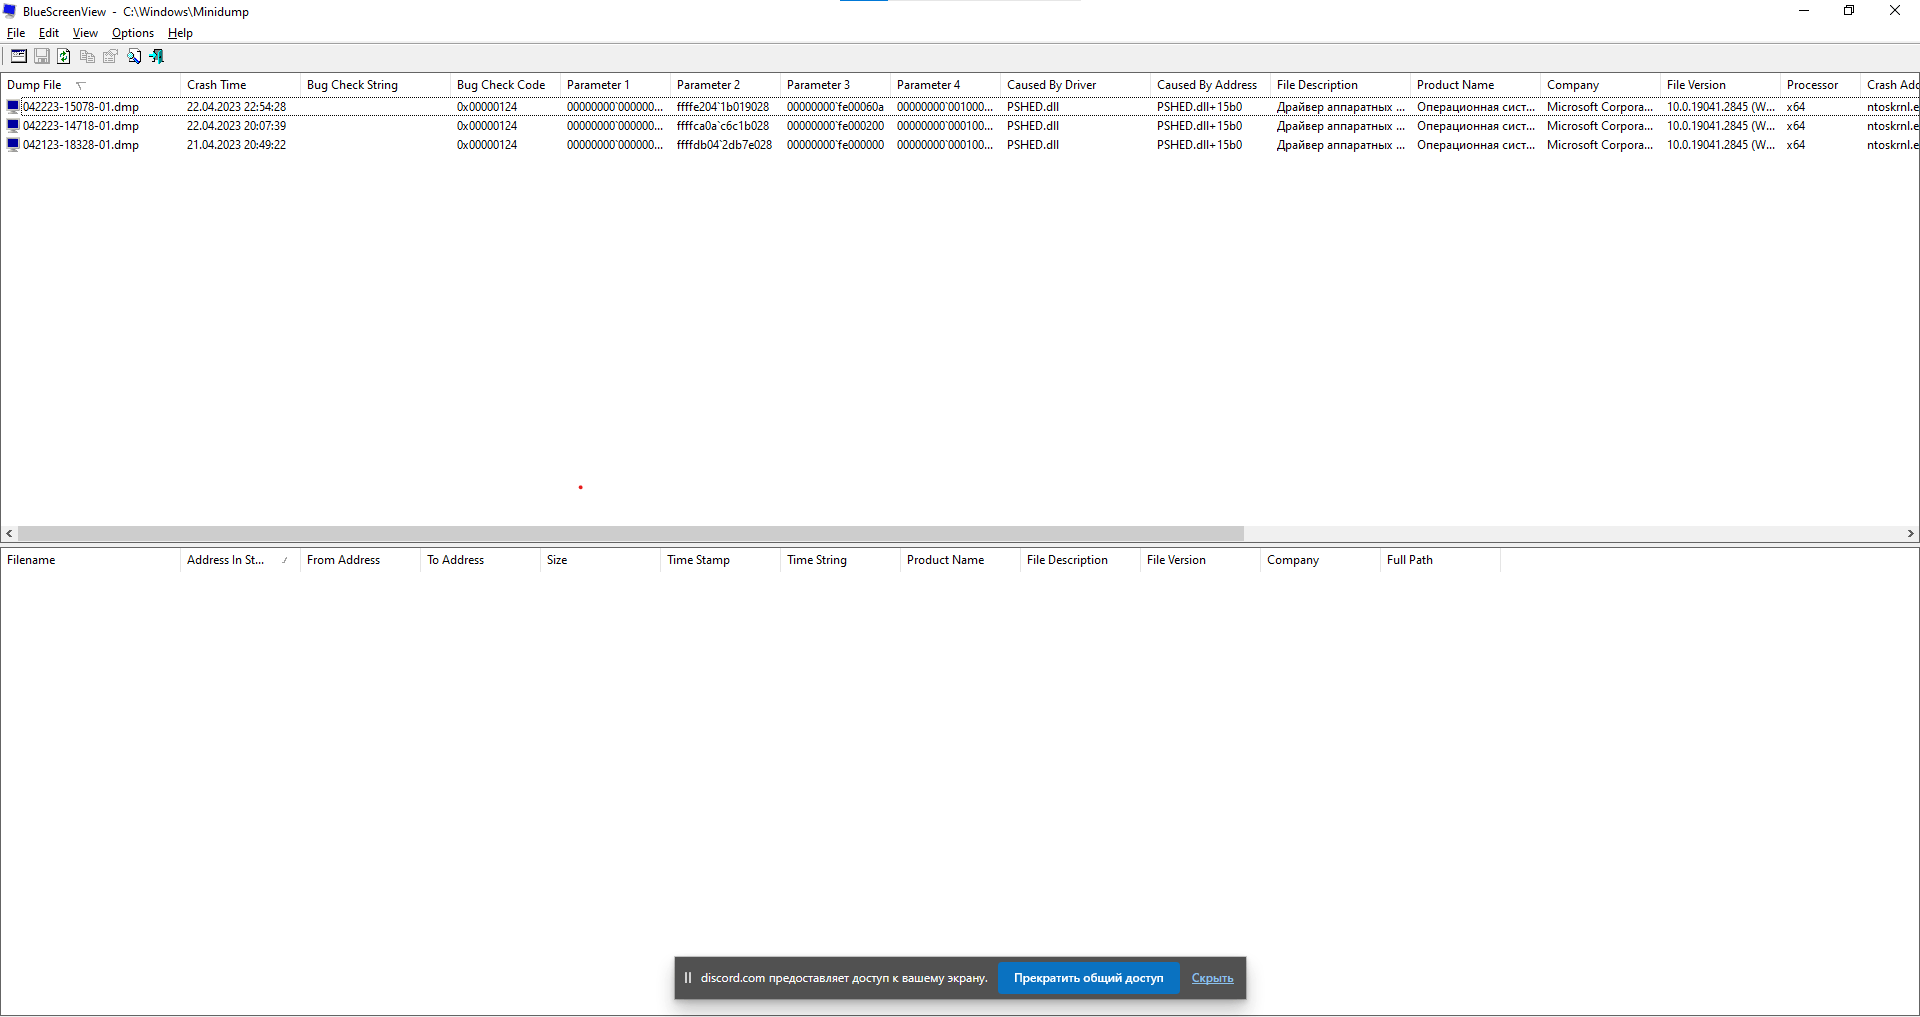Click the Properties toolbar icon
This screenshot has height=1017, width=1920.
110,57
